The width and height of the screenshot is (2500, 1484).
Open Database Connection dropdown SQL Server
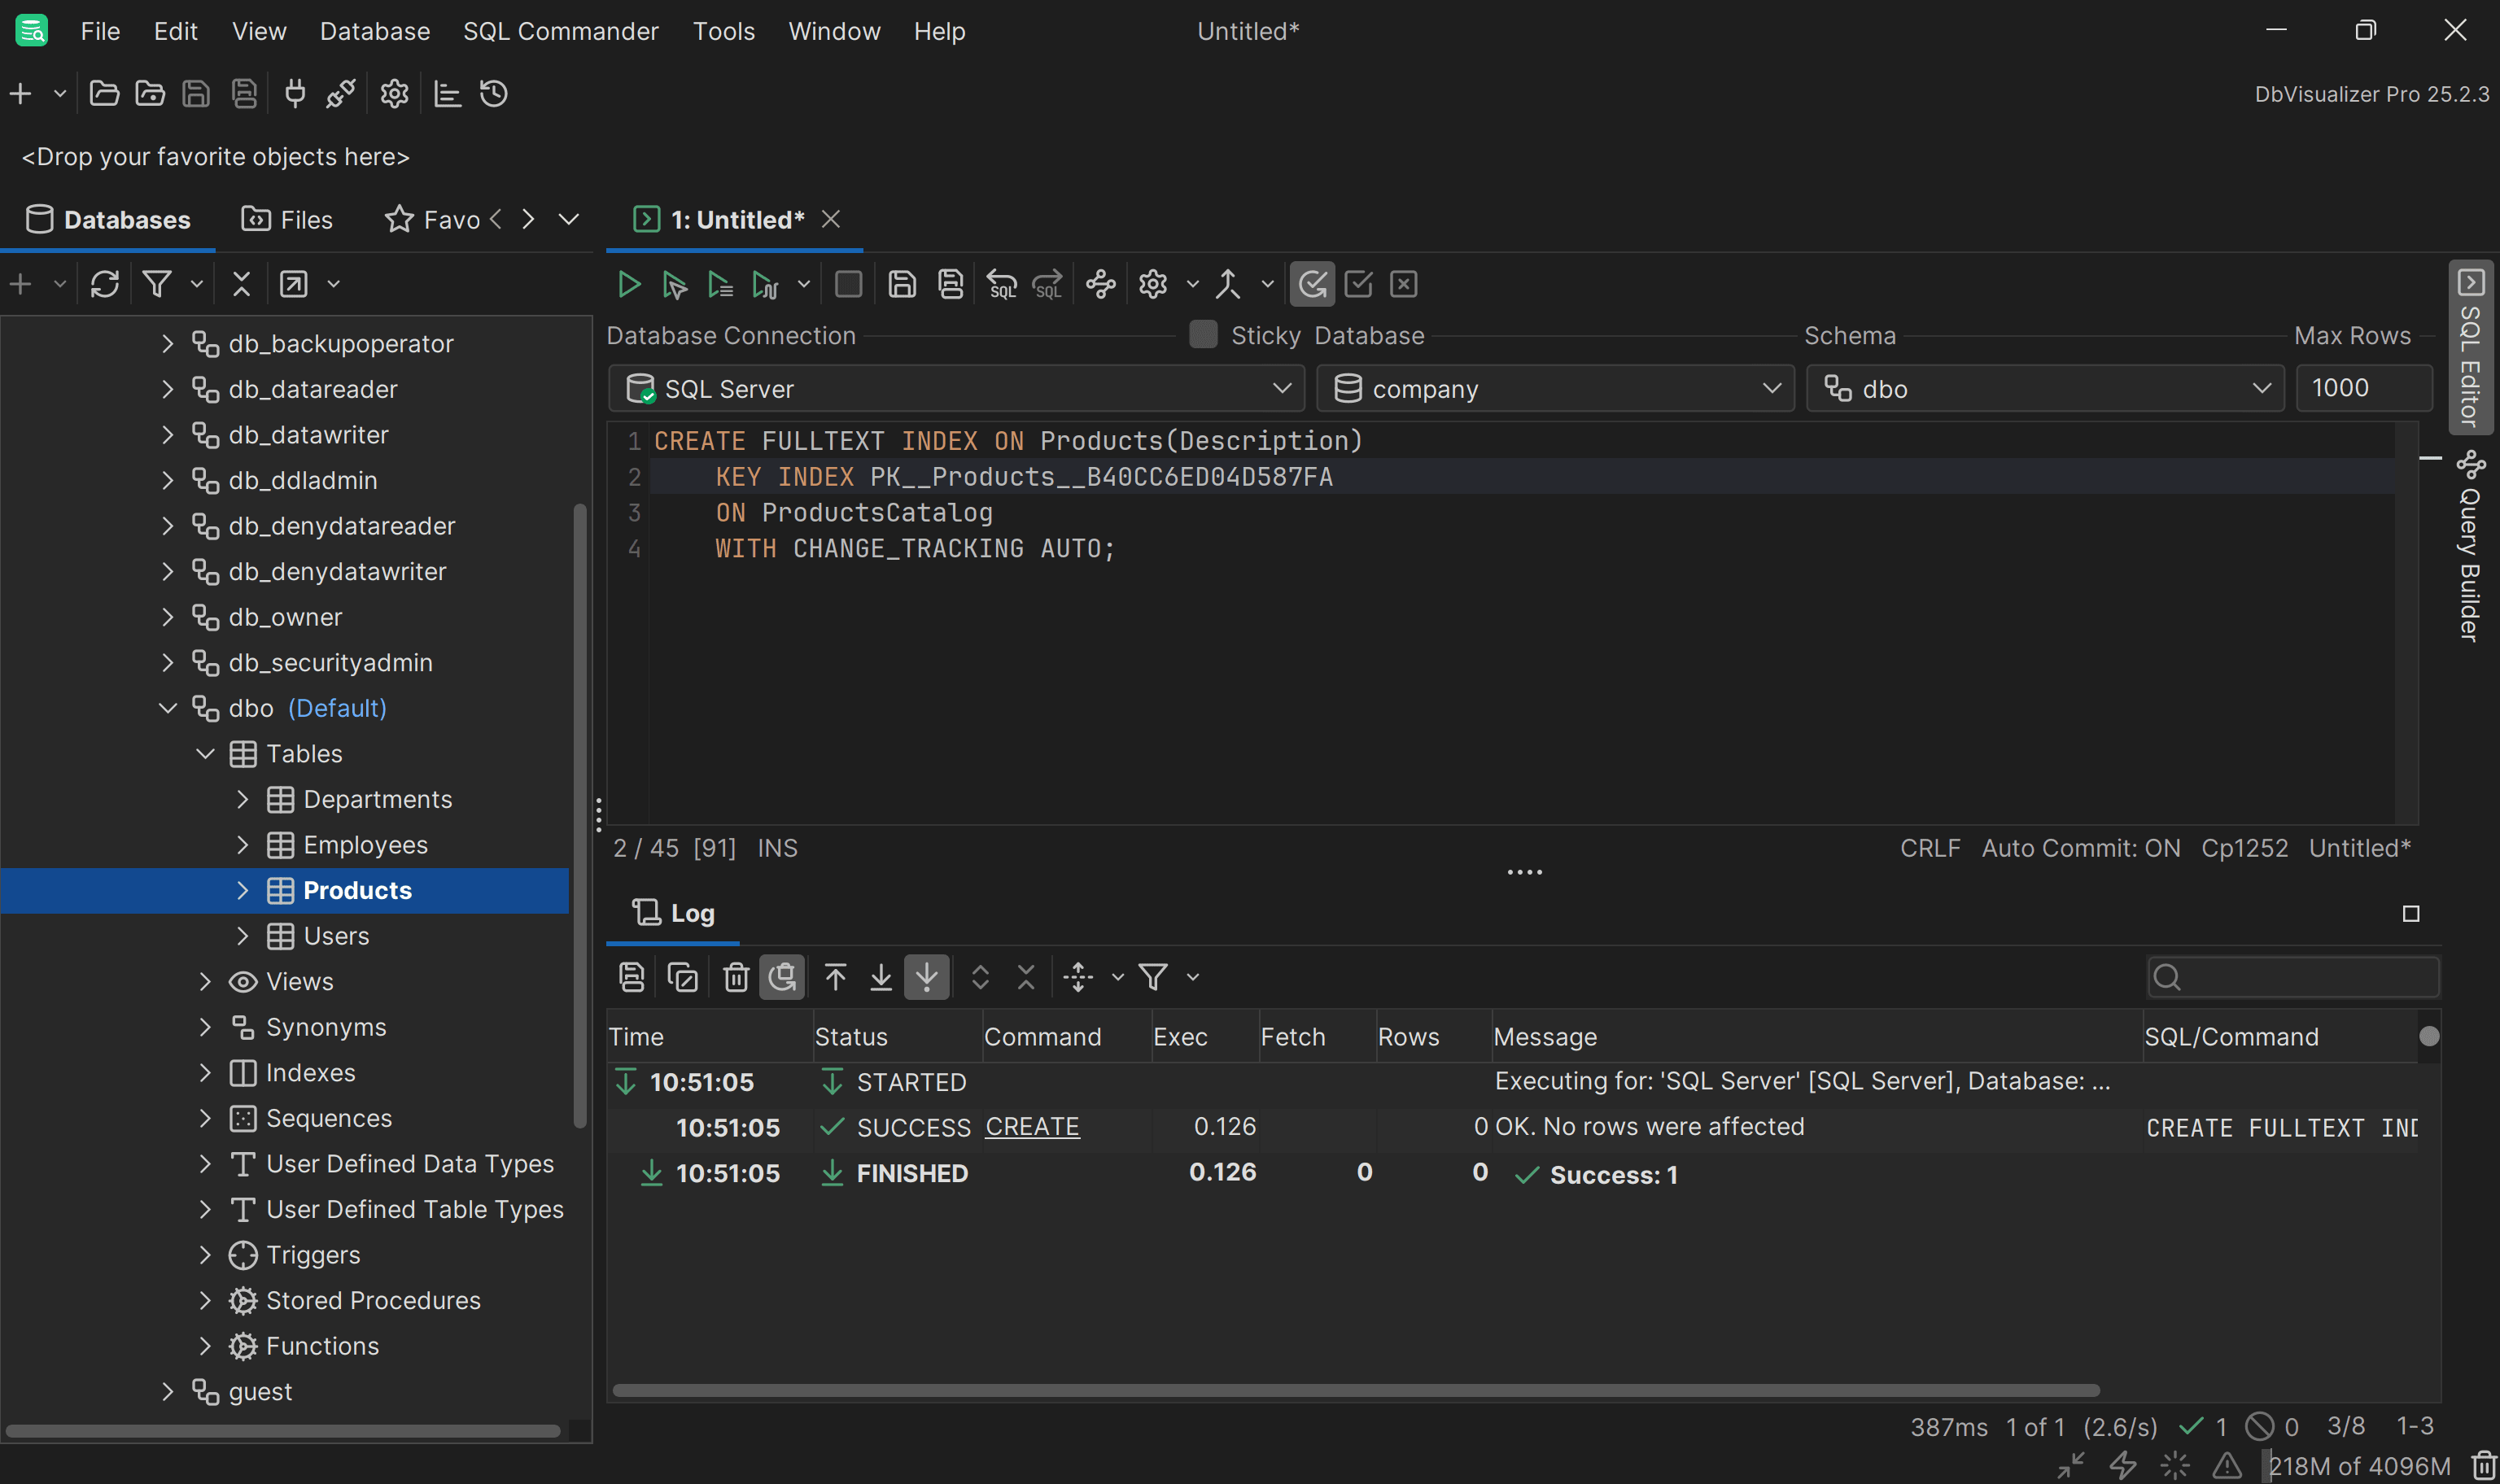pos(956,389)
